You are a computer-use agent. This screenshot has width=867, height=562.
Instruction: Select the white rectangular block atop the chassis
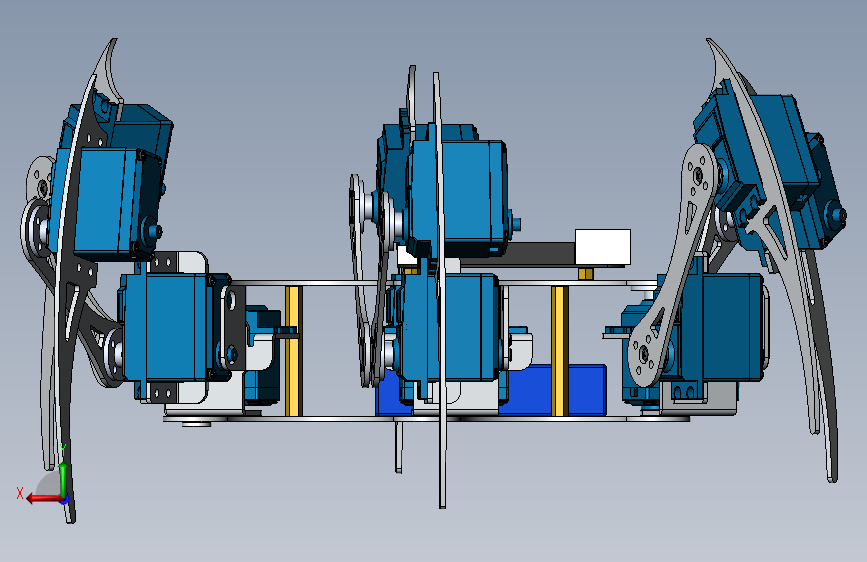pos(603,247)
